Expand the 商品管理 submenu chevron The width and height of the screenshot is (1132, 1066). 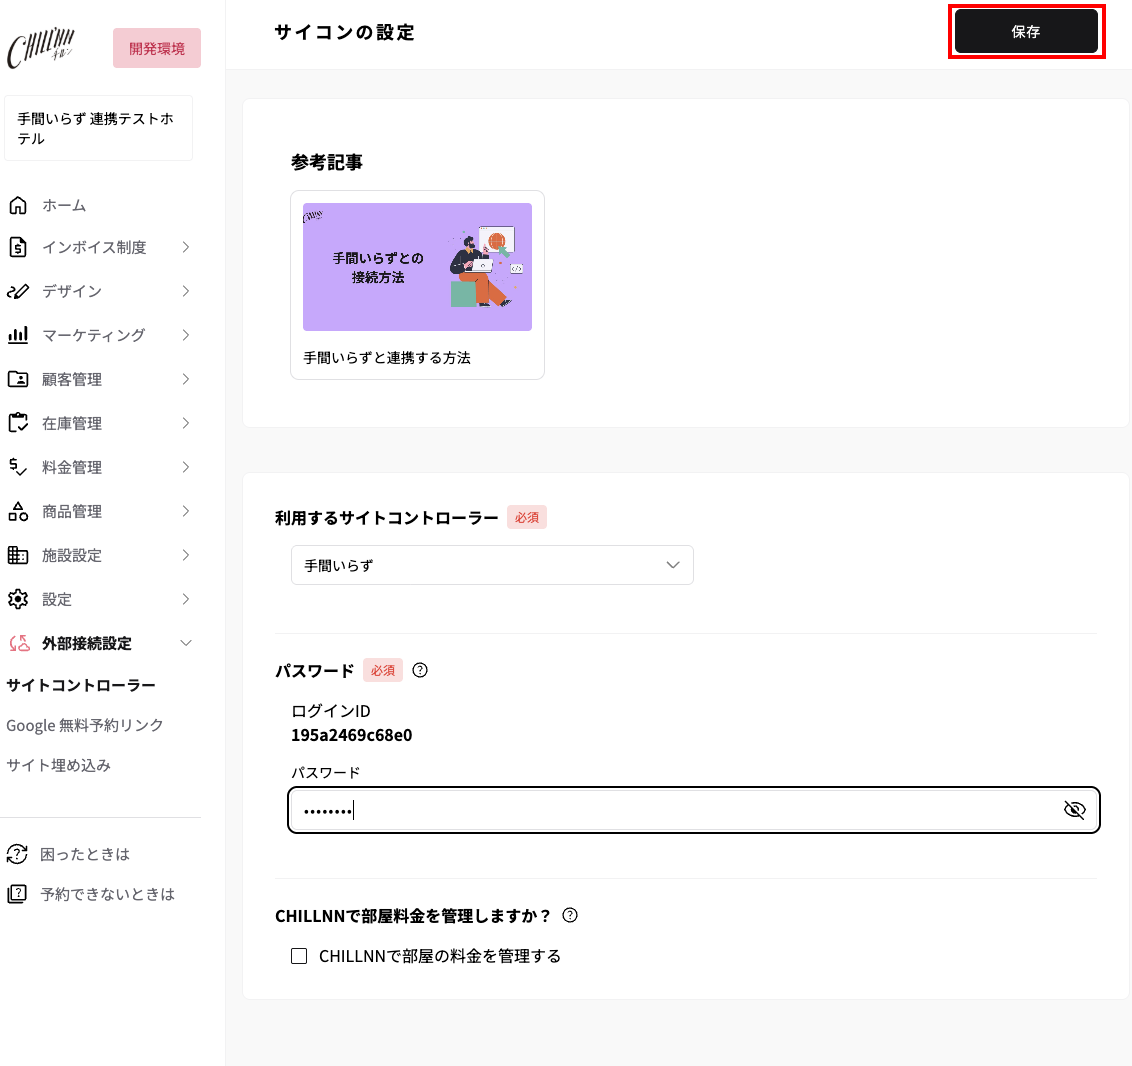tap(186, 511)
